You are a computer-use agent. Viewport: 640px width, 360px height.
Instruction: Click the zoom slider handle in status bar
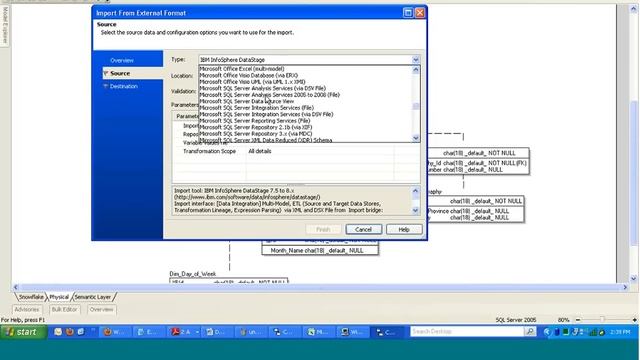[x=602, y=320]
